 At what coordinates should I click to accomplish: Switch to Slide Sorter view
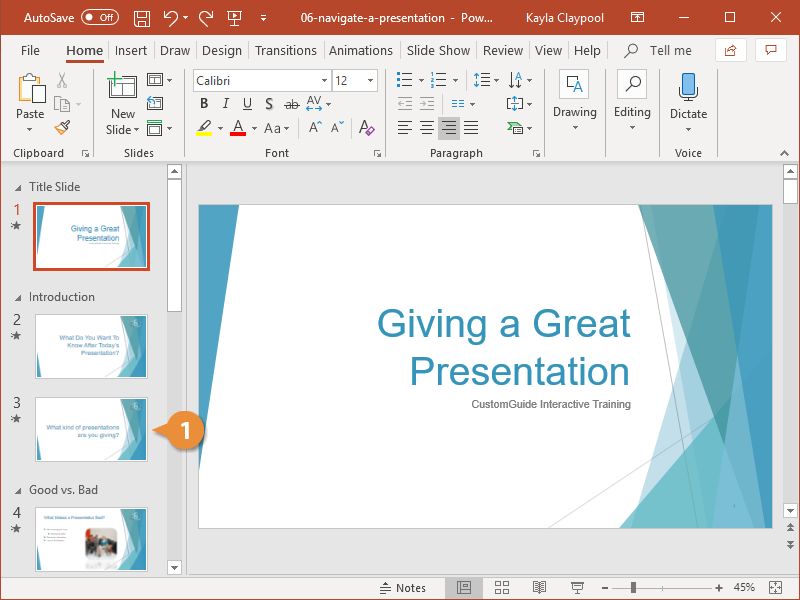tap(502, 587)
